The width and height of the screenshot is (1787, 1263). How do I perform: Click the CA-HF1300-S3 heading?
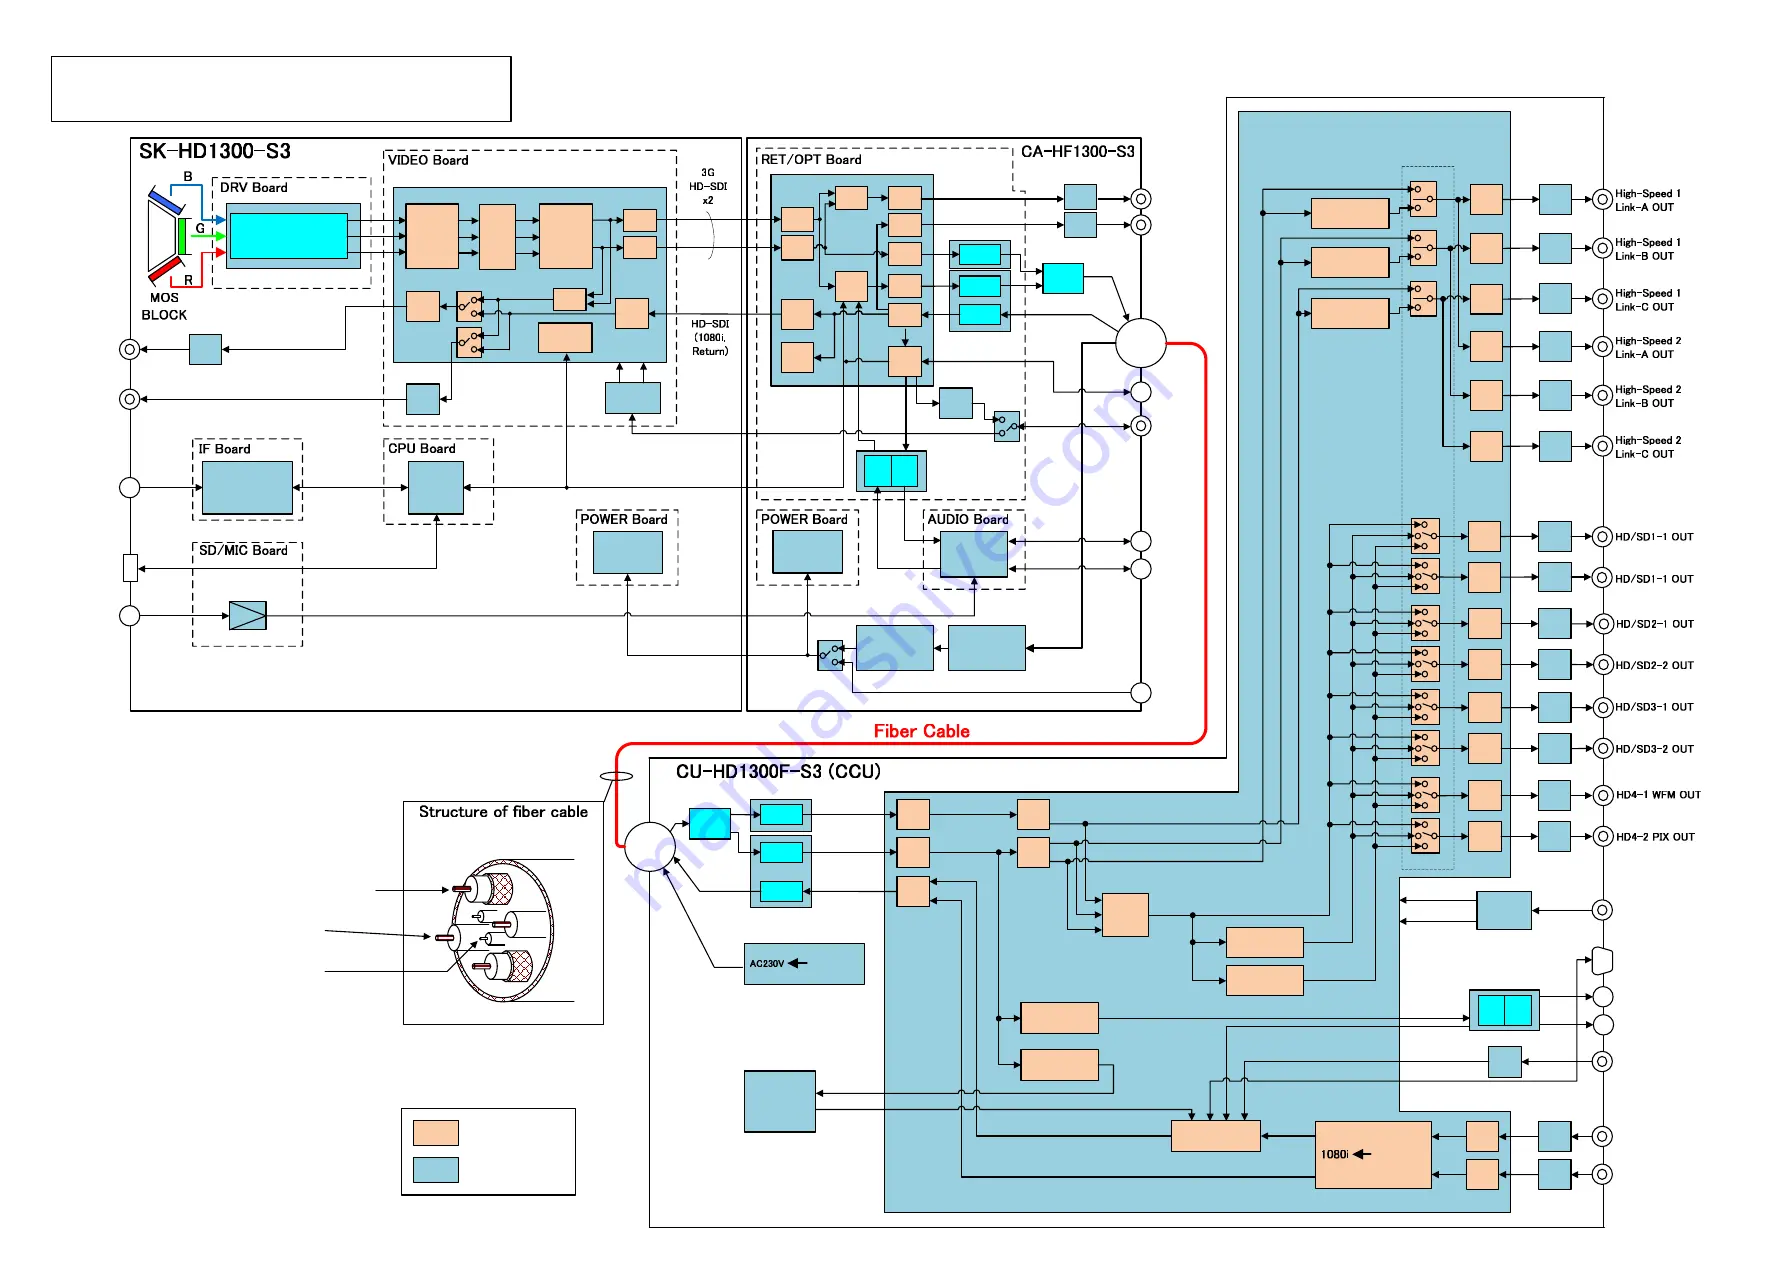(1077, 152)
